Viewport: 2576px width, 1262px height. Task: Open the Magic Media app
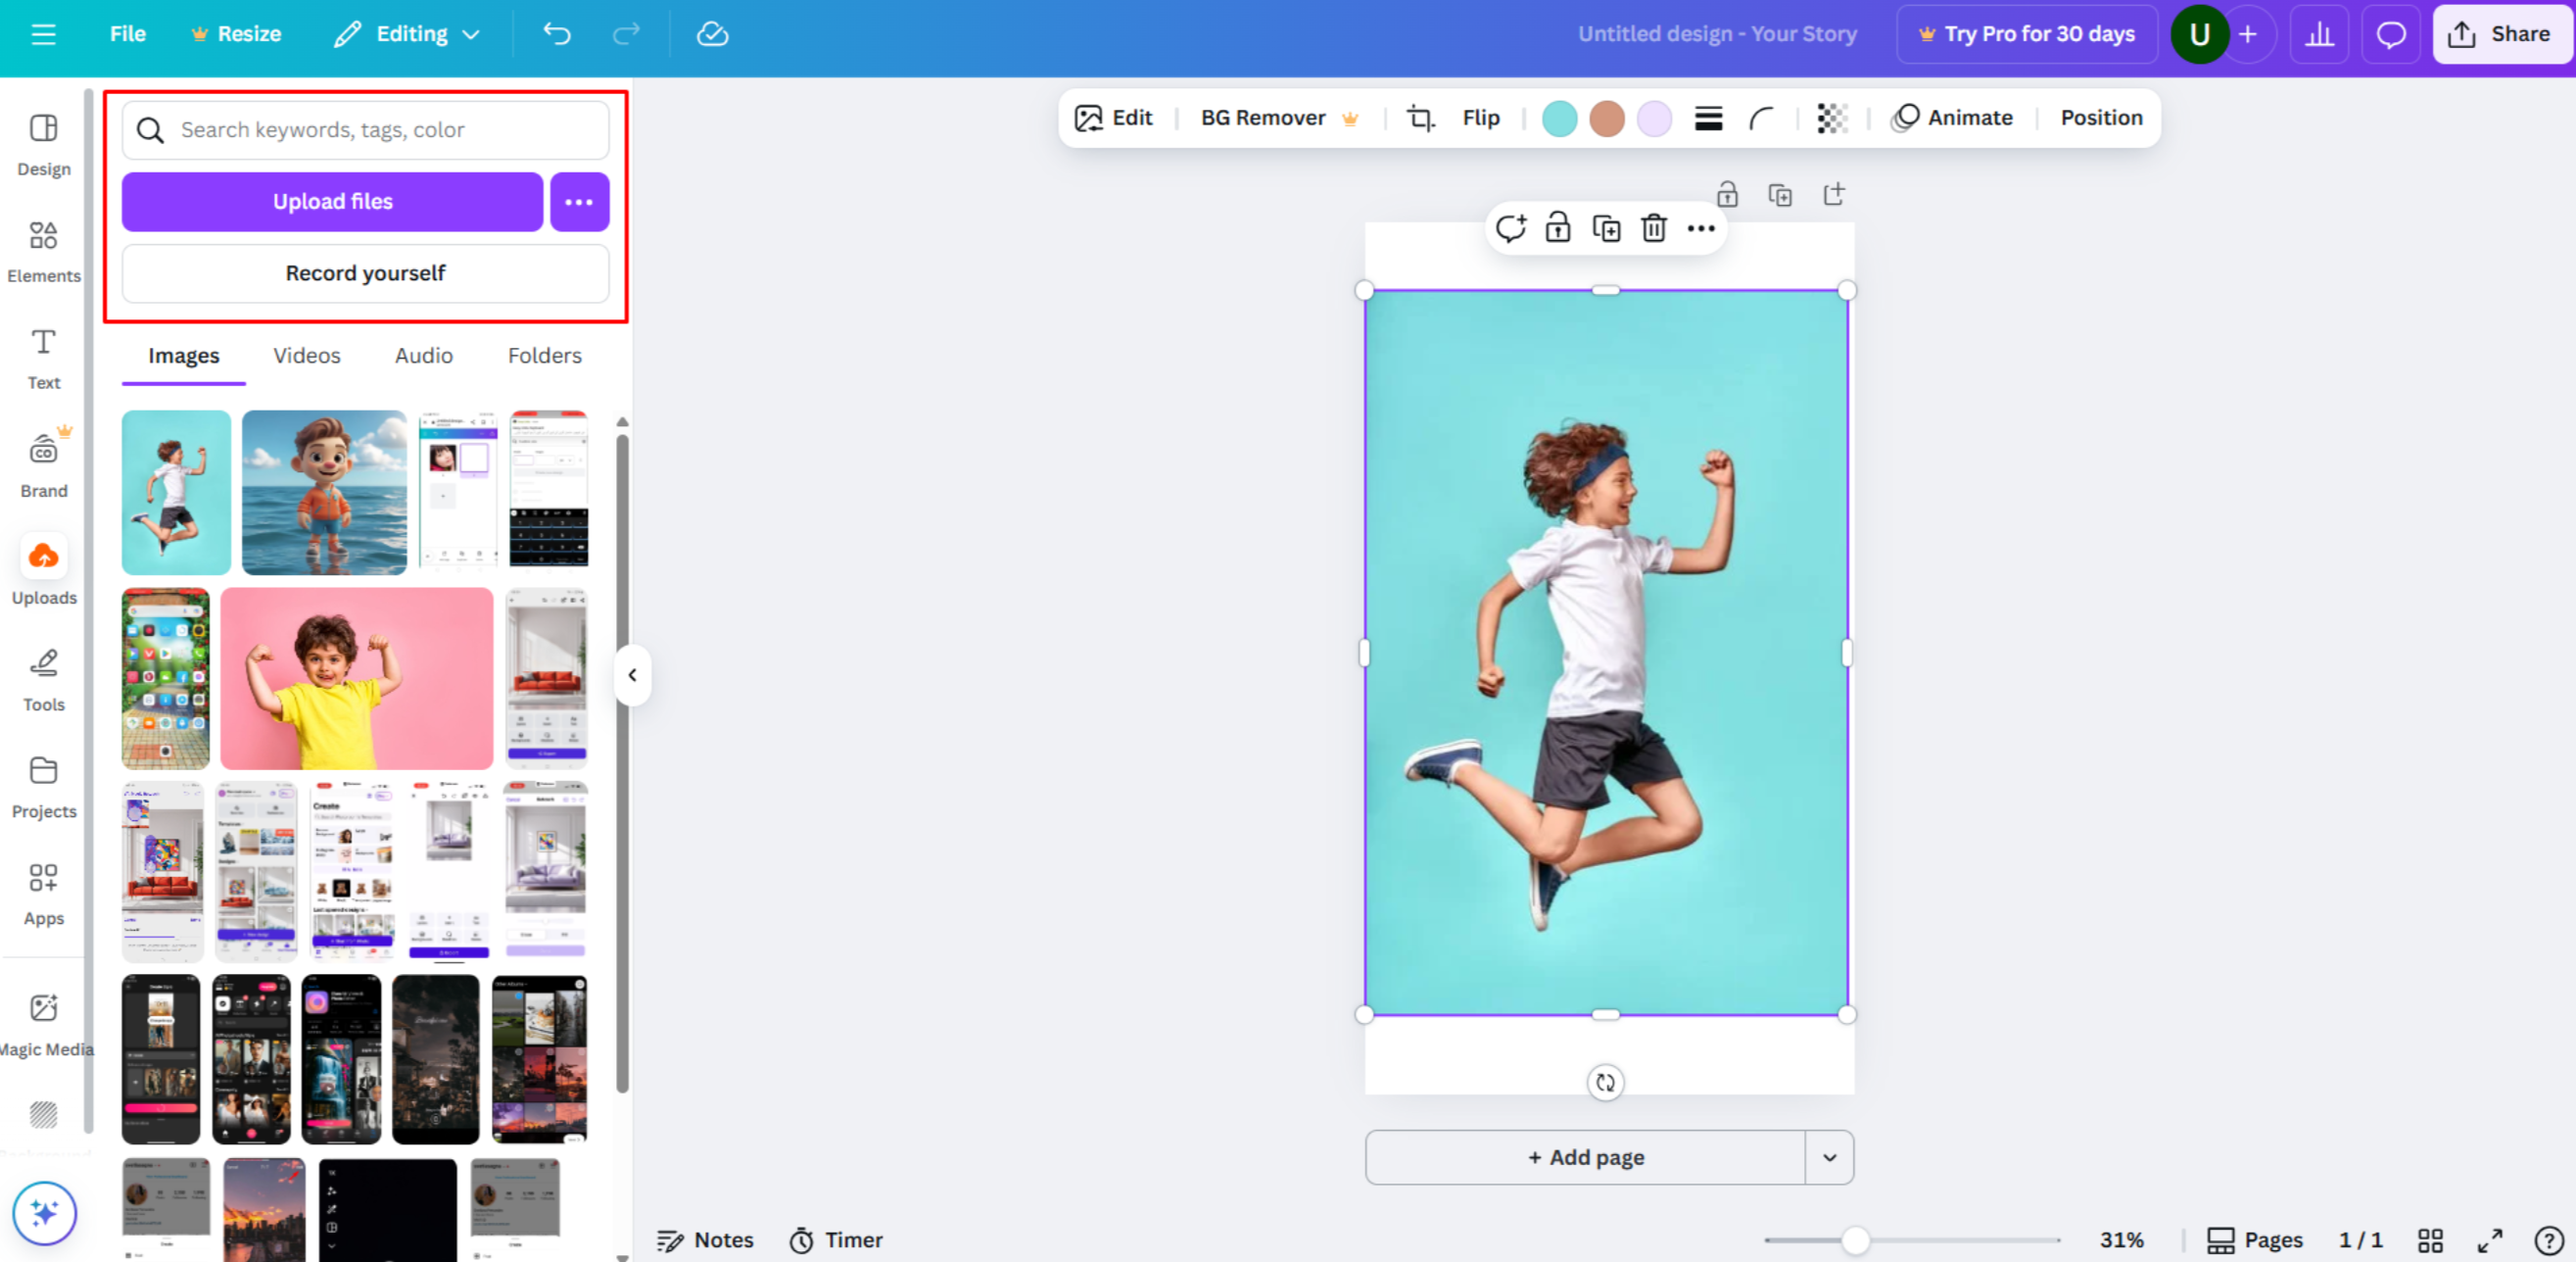click(x=44, y=1024)
